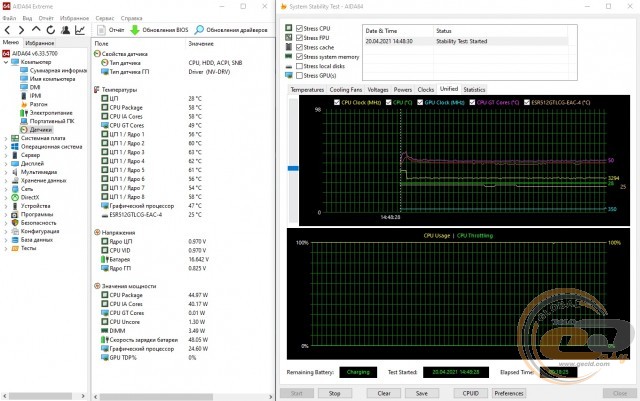
Task: Collapse the Компьютер tree node
Action: [x=6, y=62]
